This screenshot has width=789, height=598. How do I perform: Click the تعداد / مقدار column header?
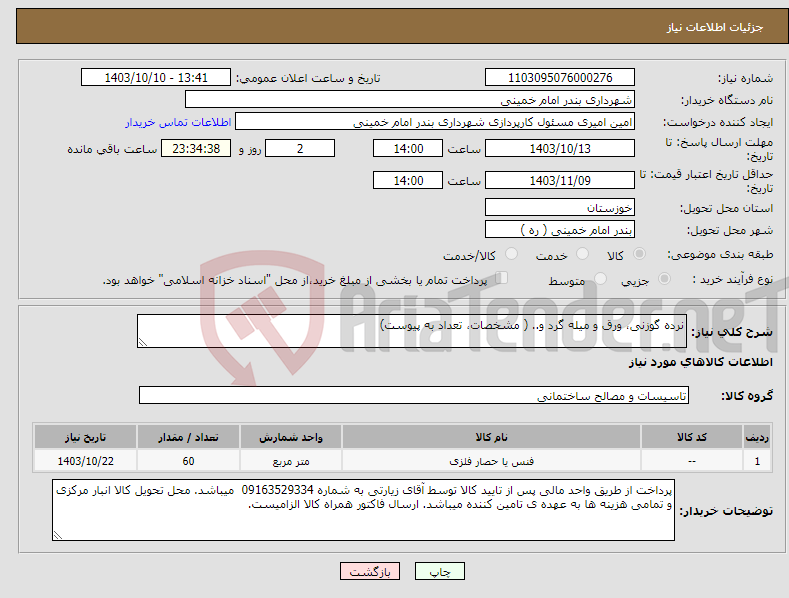coord(188,437)
